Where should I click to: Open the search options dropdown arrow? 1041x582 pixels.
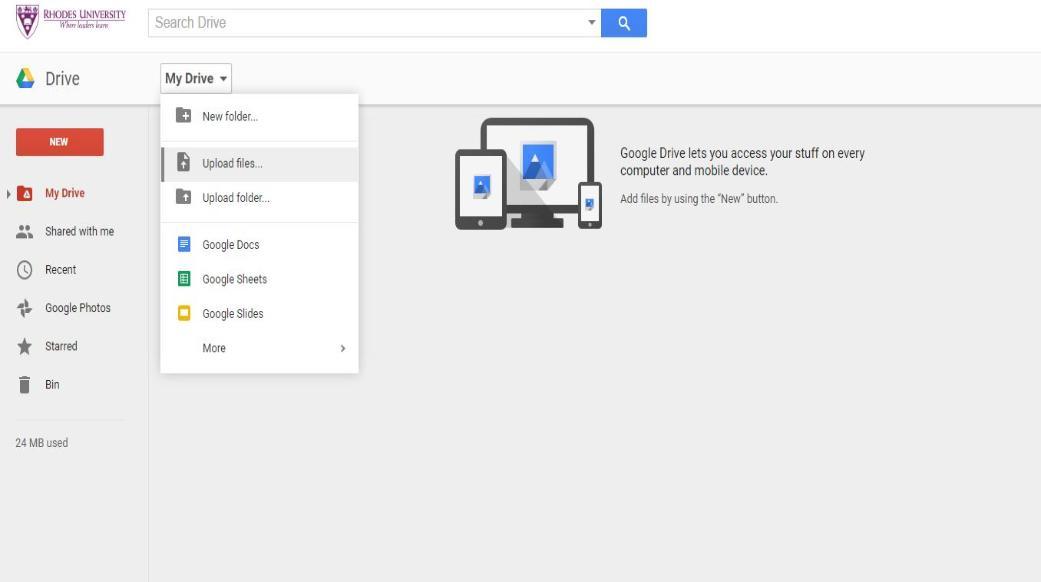click(x=591, y=23)
